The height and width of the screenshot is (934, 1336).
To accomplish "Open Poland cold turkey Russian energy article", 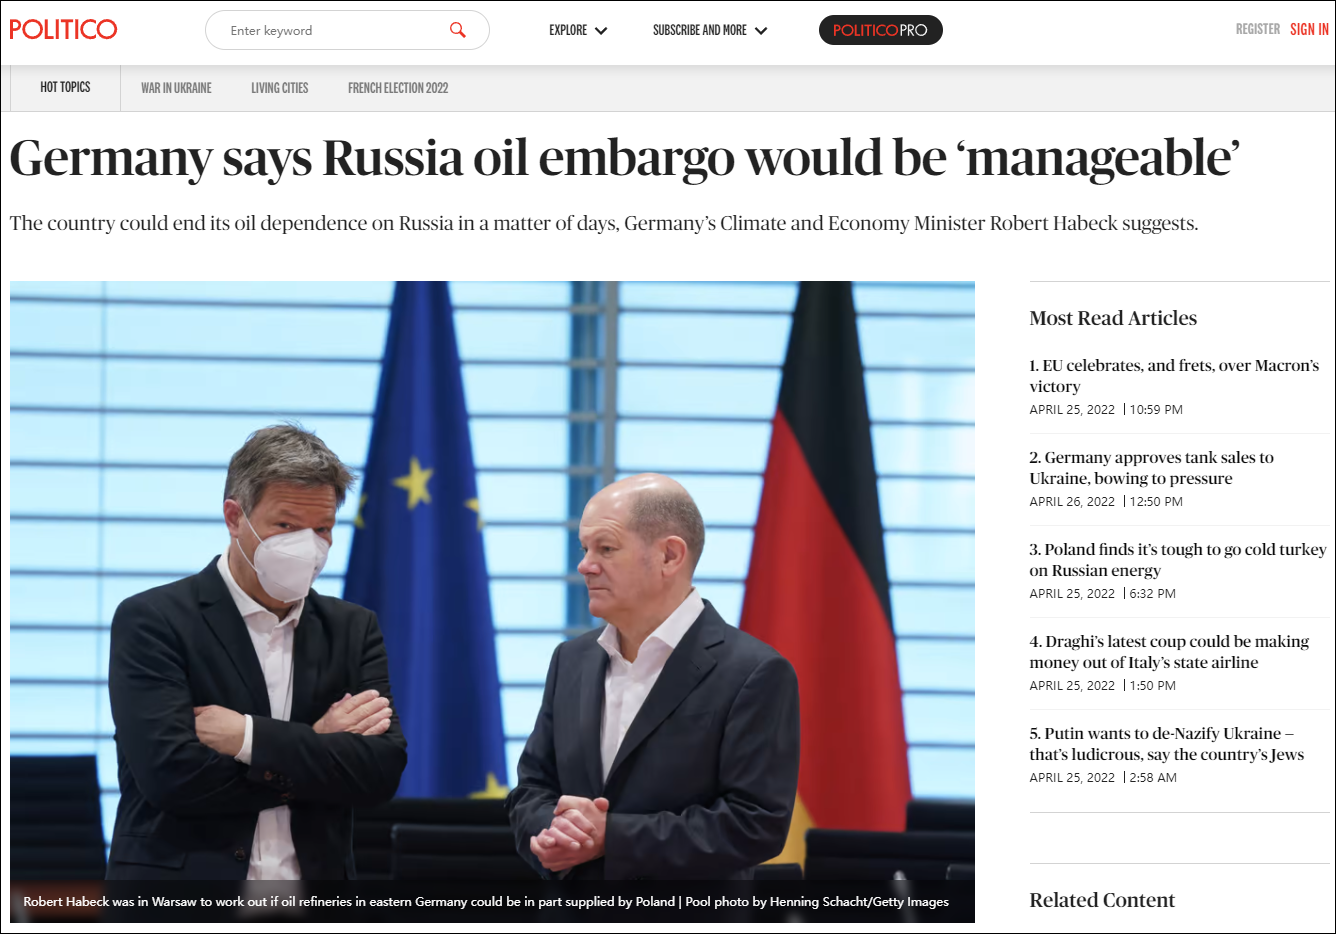I will coord(1178,560).
